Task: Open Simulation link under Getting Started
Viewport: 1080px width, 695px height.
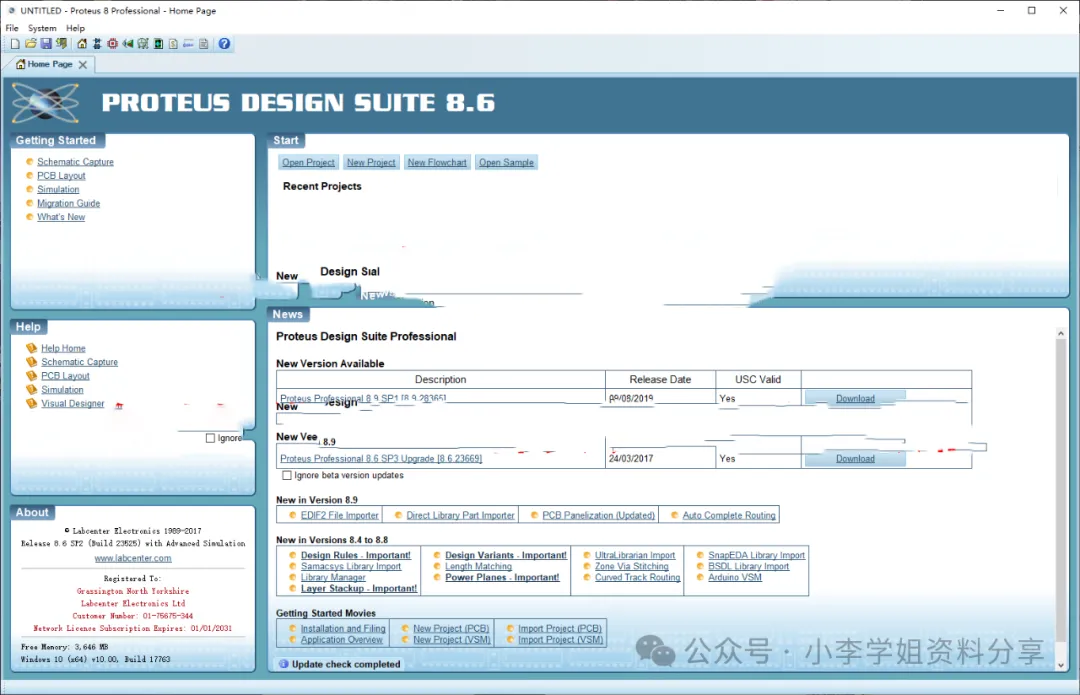Action: (x=58, y=189)
